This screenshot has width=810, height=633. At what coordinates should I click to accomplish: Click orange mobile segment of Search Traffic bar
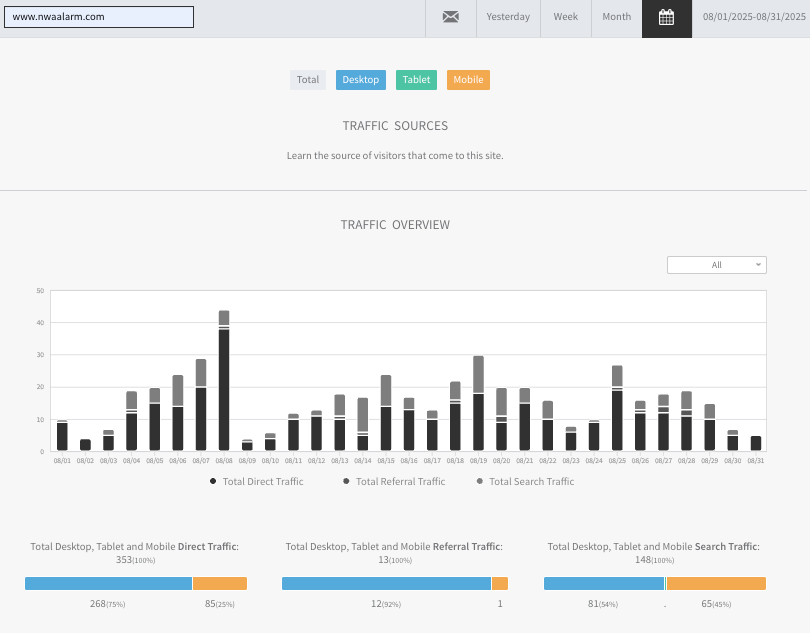coord(716,583)
